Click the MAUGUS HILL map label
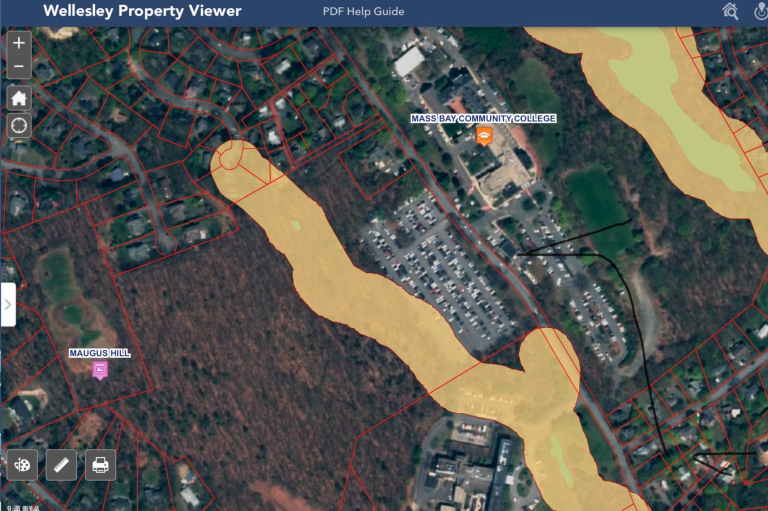The height and width of the screenshot is (511, 768). pos(99,353)
